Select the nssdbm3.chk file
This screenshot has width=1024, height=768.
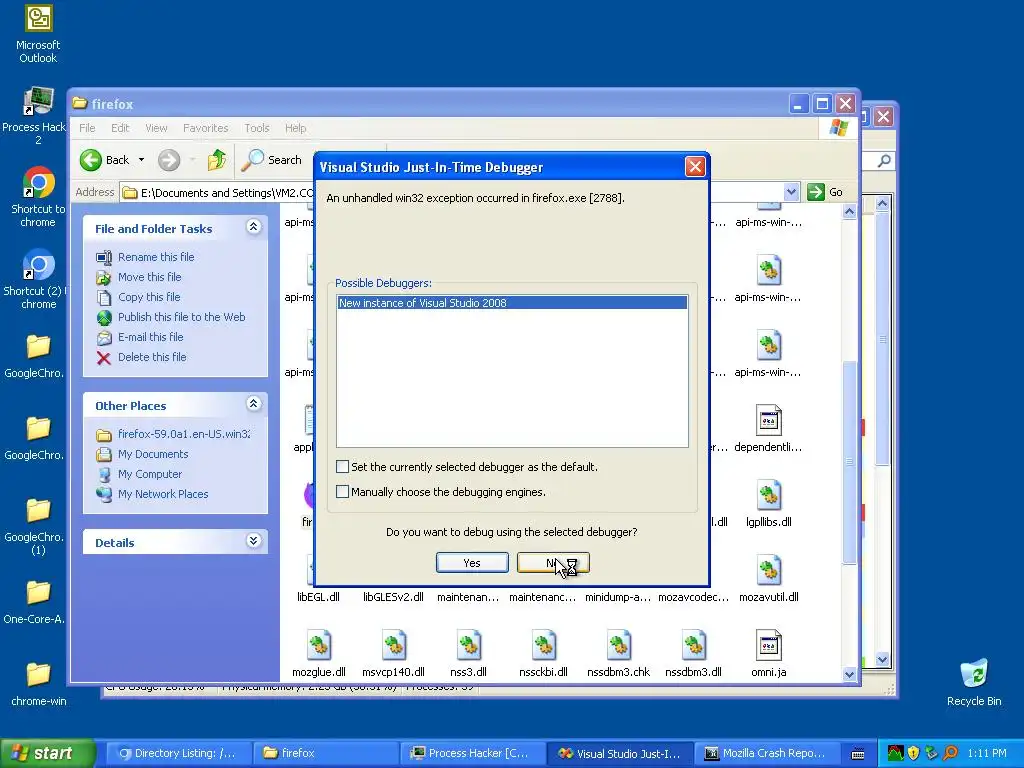click(x=618, y=653)
